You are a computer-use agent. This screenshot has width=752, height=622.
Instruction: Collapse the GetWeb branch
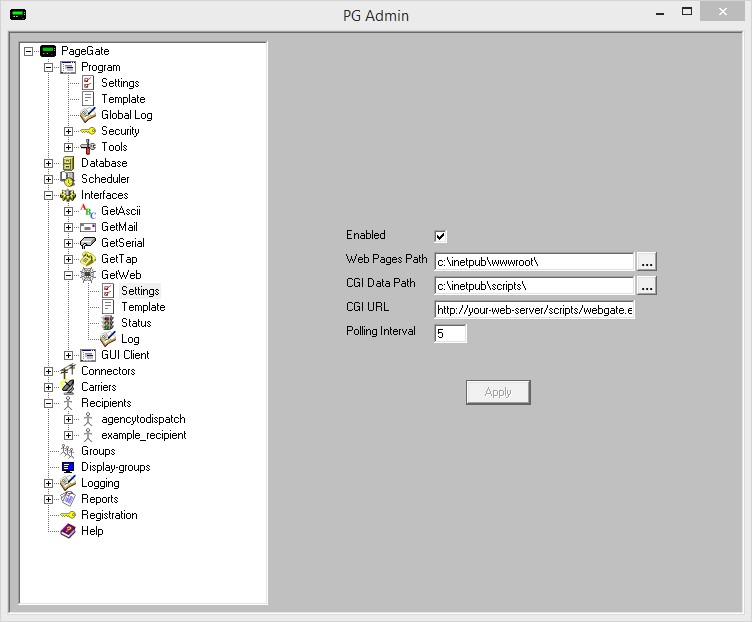tap(69, 275)
